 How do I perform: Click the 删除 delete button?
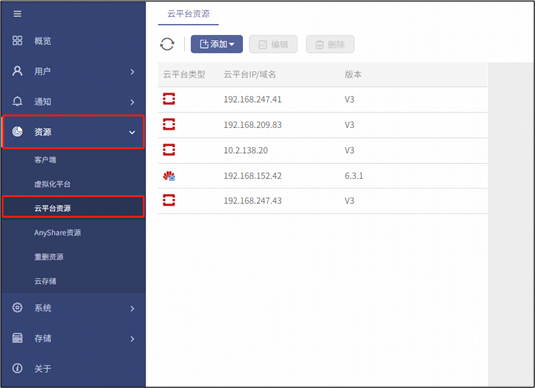click(330, 44)
